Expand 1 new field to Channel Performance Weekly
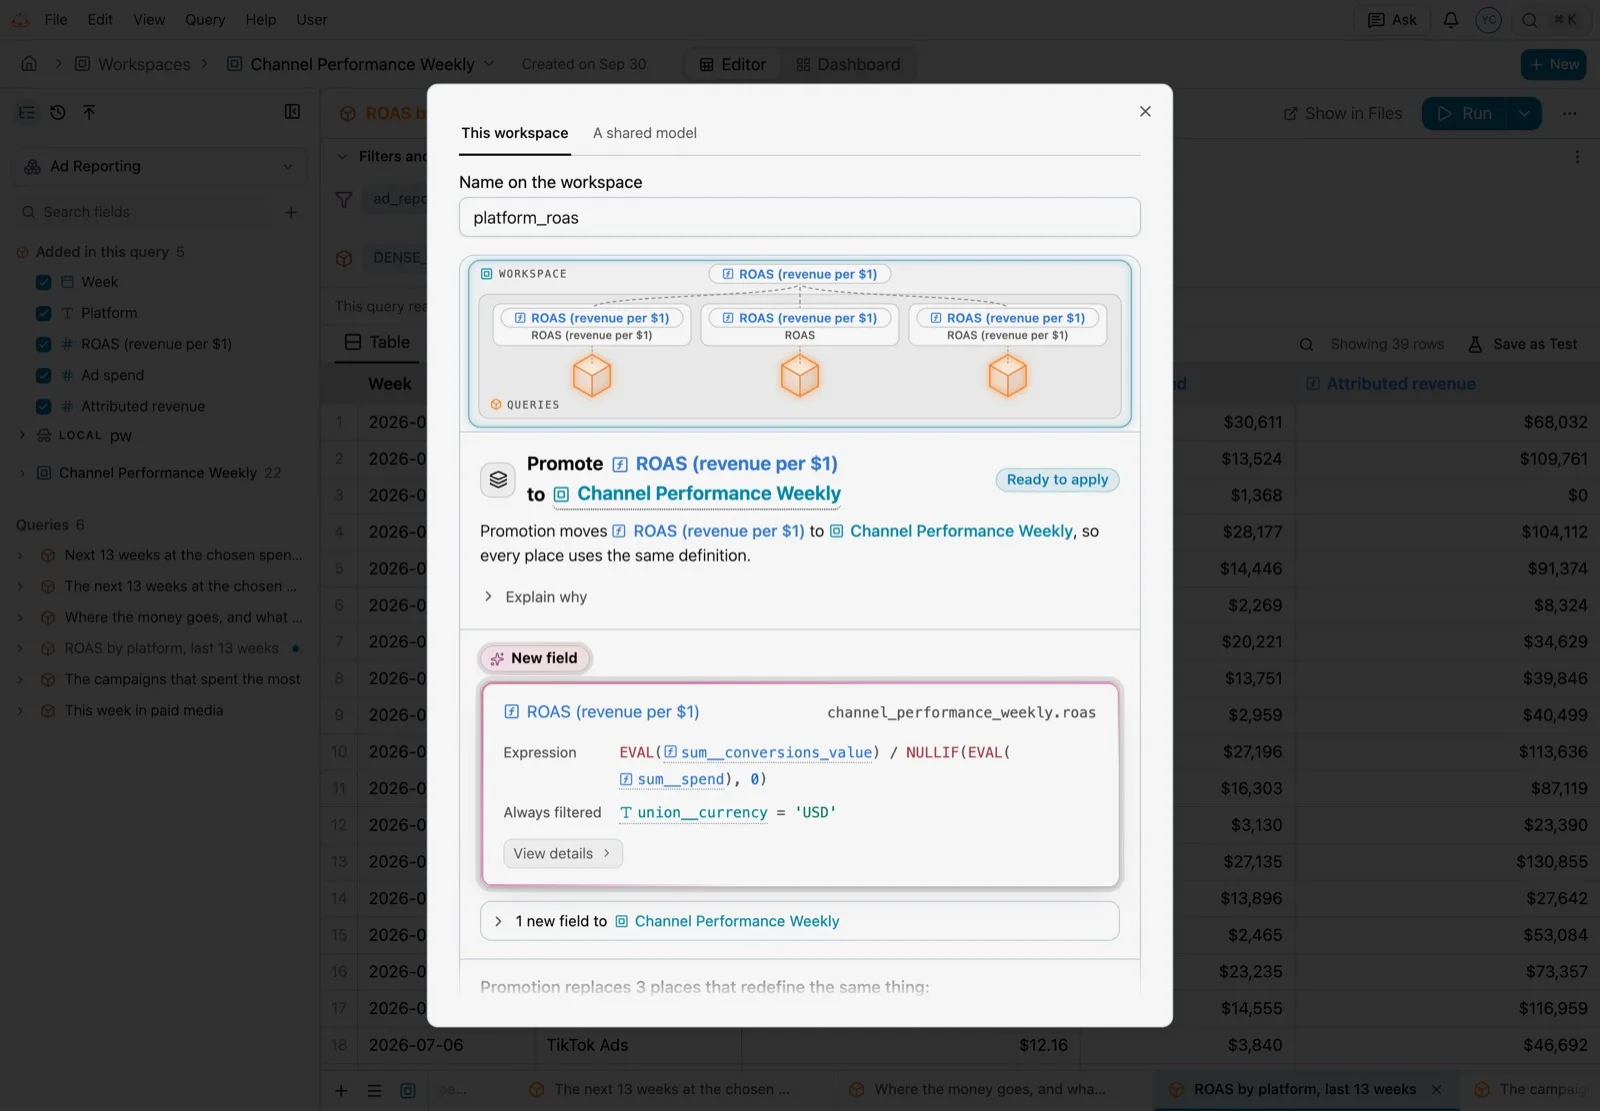1600x1111 pixels. point(799,921)
